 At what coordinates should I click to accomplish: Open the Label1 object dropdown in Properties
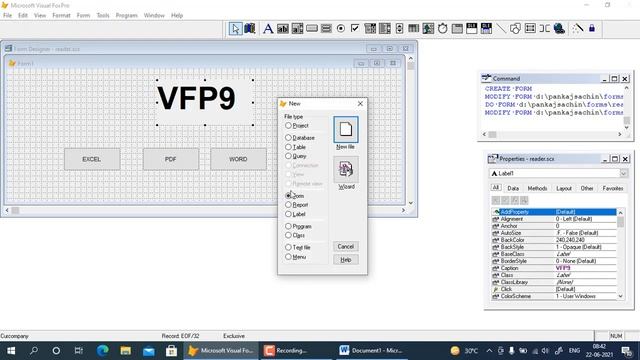(623, 173)
